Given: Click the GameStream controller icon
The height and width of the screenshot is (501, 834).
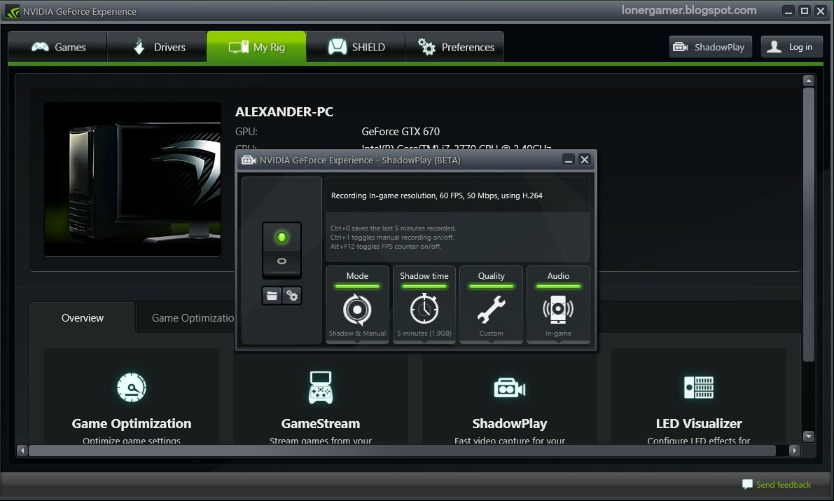Looking at the screenshot, I should [320, 387].
